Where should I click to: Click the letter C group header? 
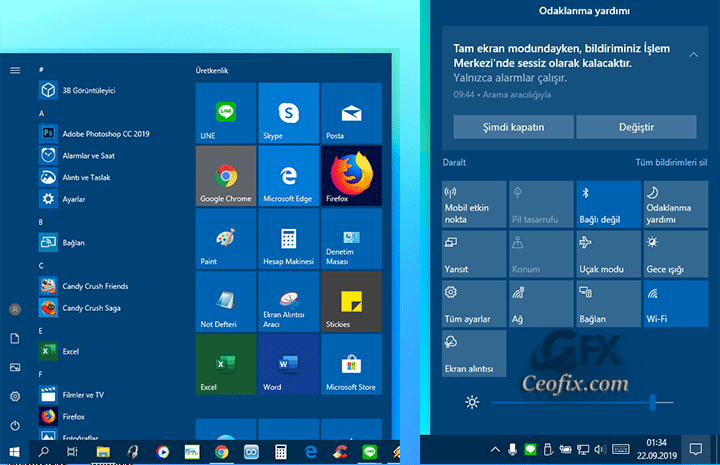pyautogui.click(x=41, y=265)
